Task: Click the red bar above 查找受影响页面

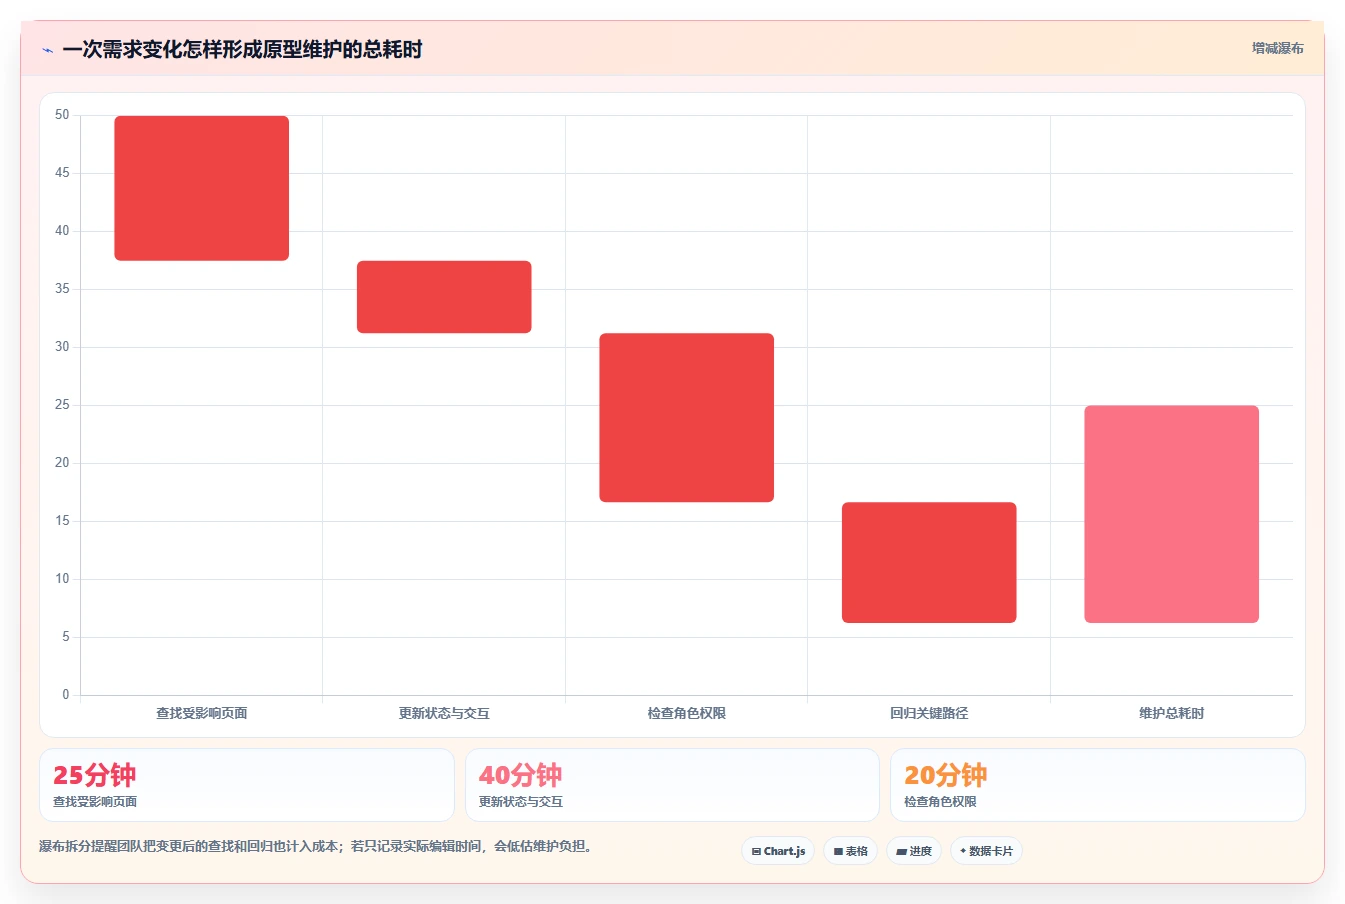Action: [x=202, y=188]
